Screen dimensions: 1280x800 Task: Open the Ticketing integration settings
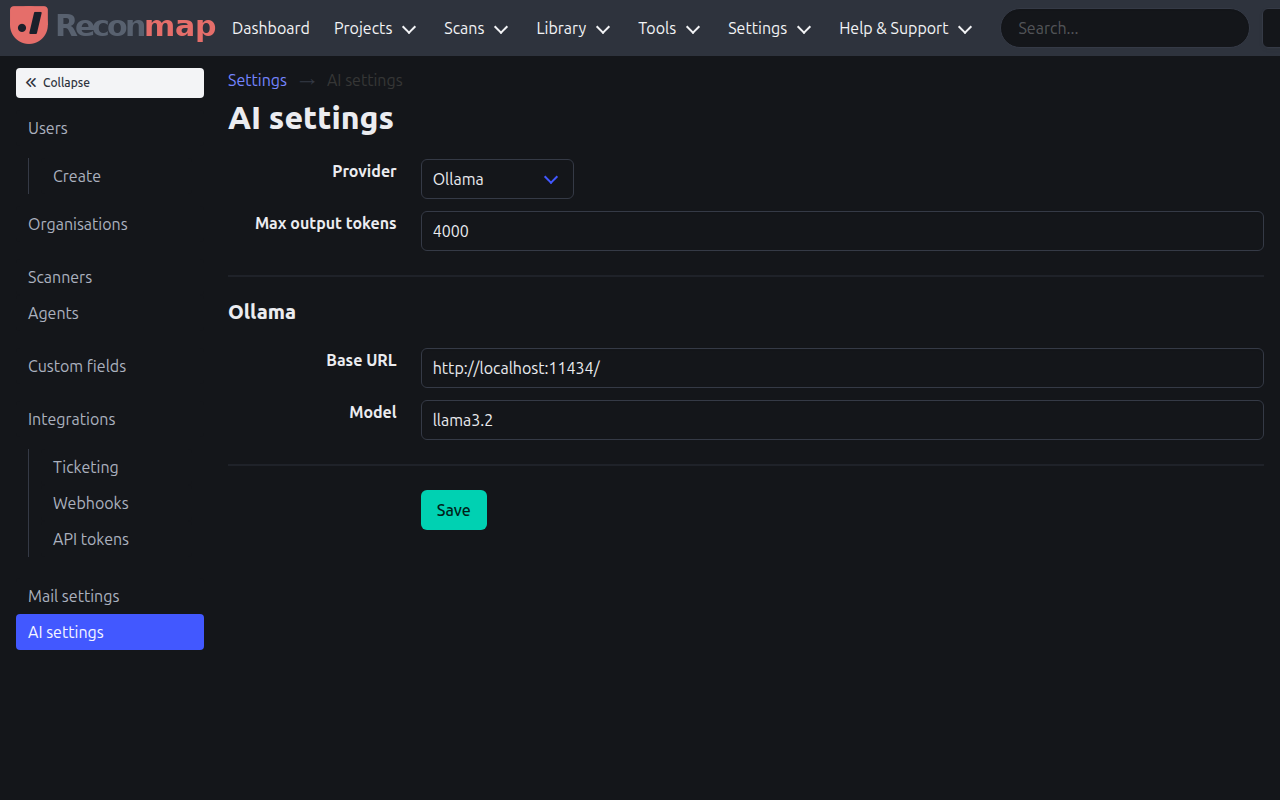tap(85, 467)
